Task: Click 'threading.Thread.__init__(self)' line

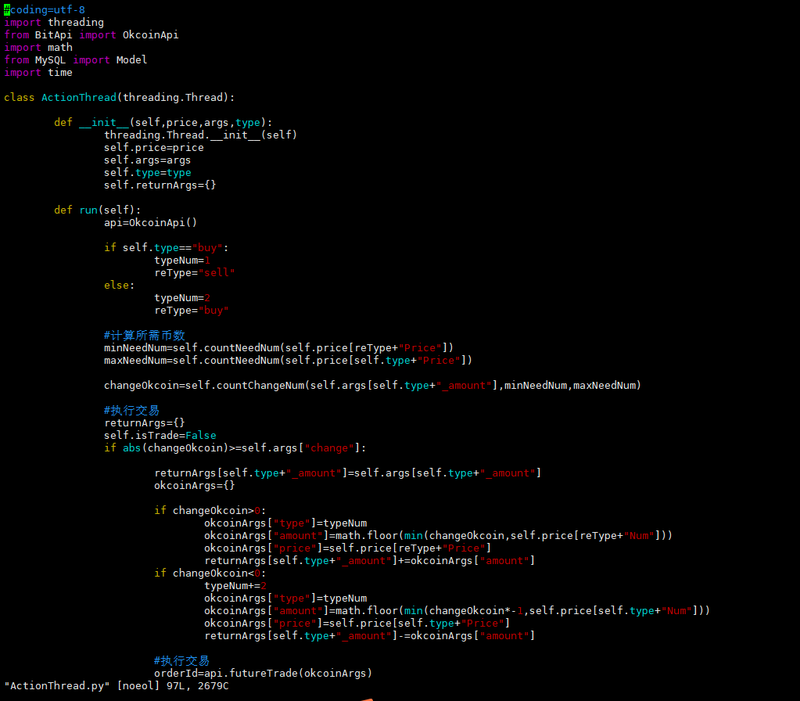Action: 201,135
